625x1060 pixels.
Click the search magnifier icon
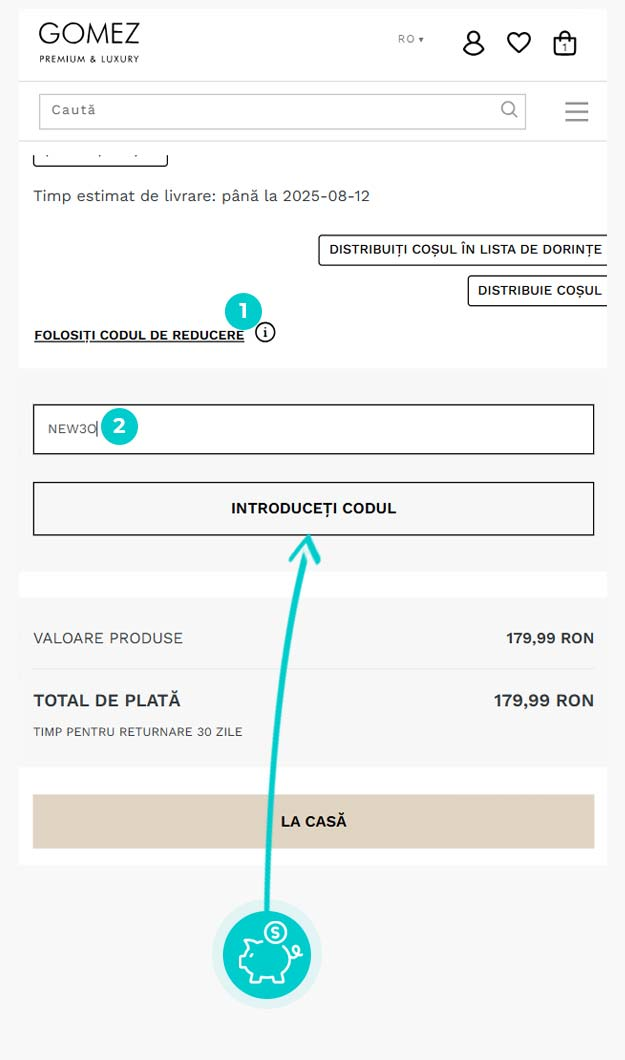coord(509,110)
